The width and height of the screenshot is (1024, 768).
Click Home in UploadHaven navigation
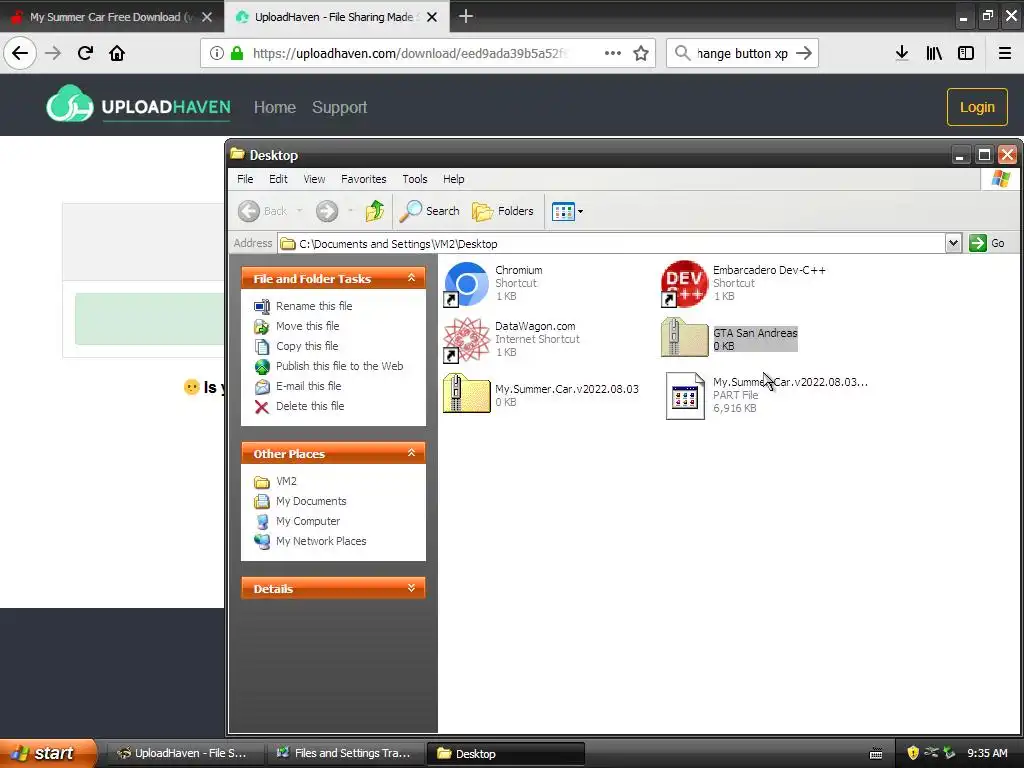pos(275,107)
